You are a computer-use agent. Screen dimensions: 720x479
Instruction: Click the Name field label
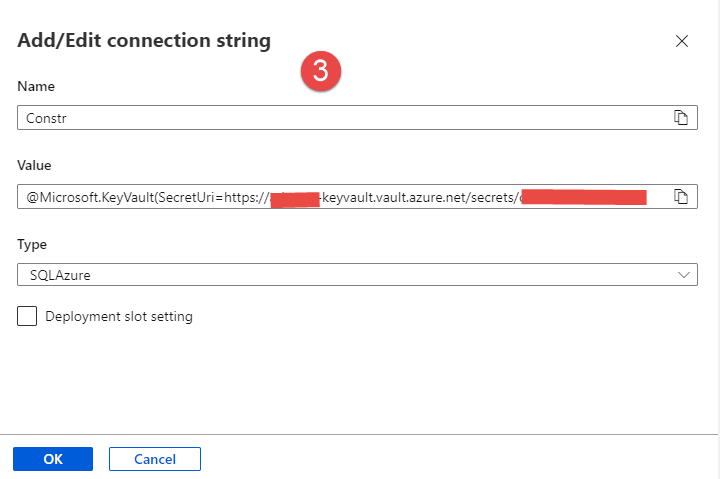pyautogui.click(x=36, y=87)
